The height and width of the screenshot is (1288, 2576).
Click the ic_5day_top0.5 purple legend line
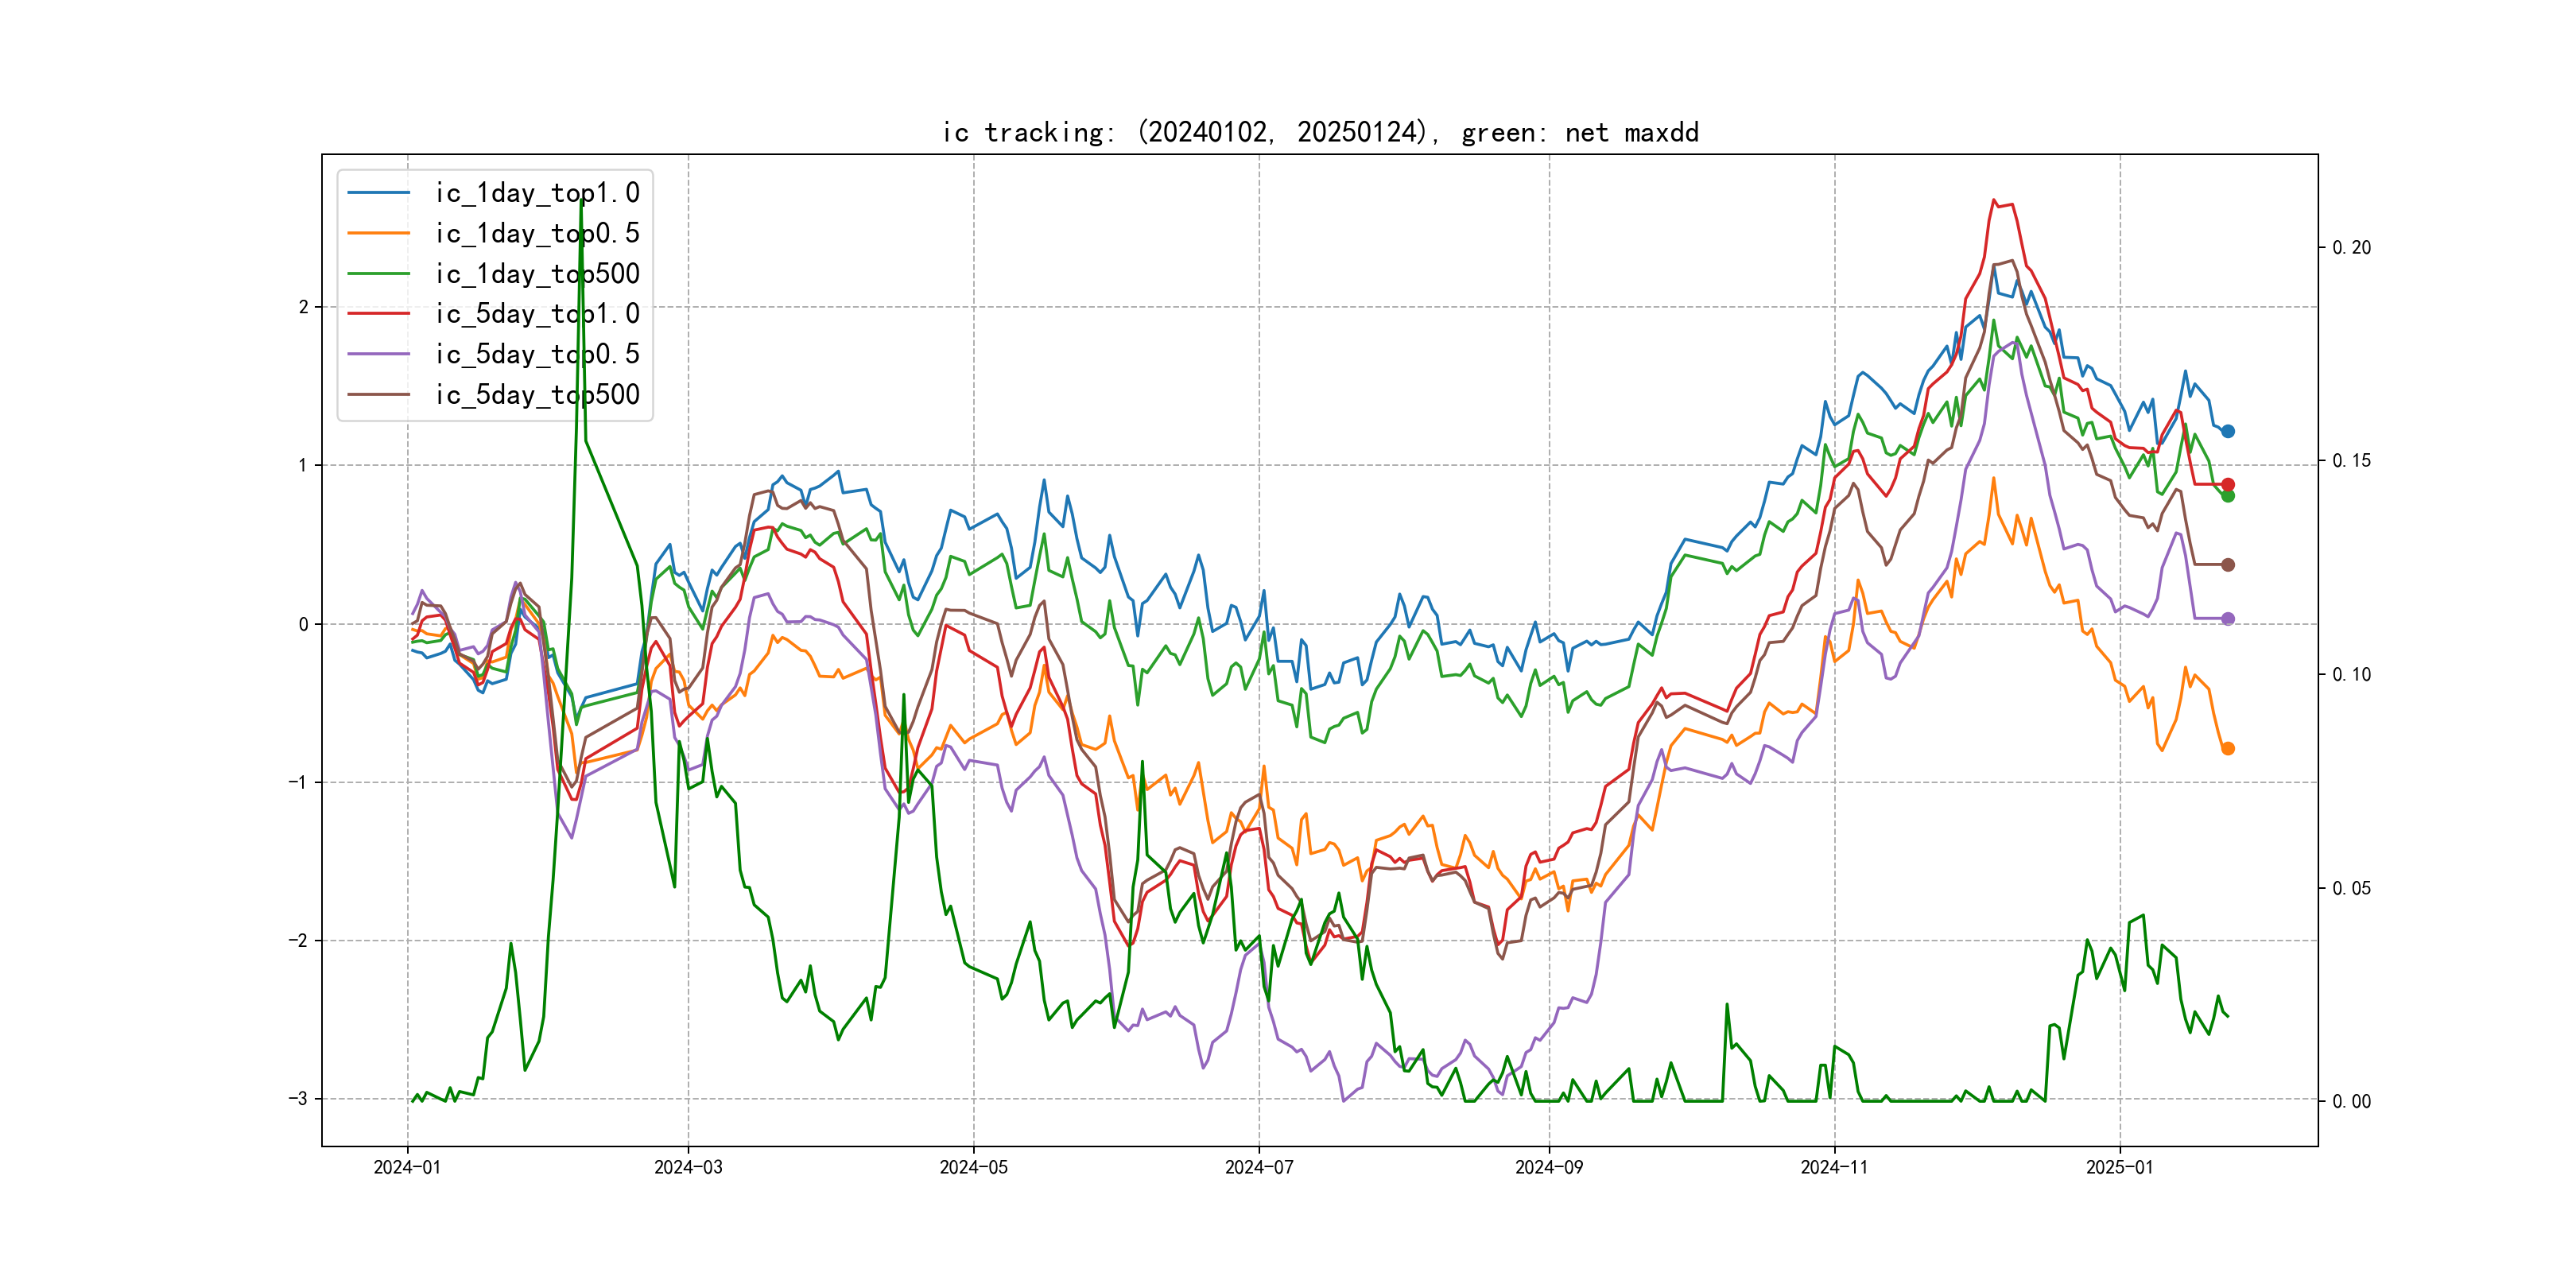coord(378,354)
